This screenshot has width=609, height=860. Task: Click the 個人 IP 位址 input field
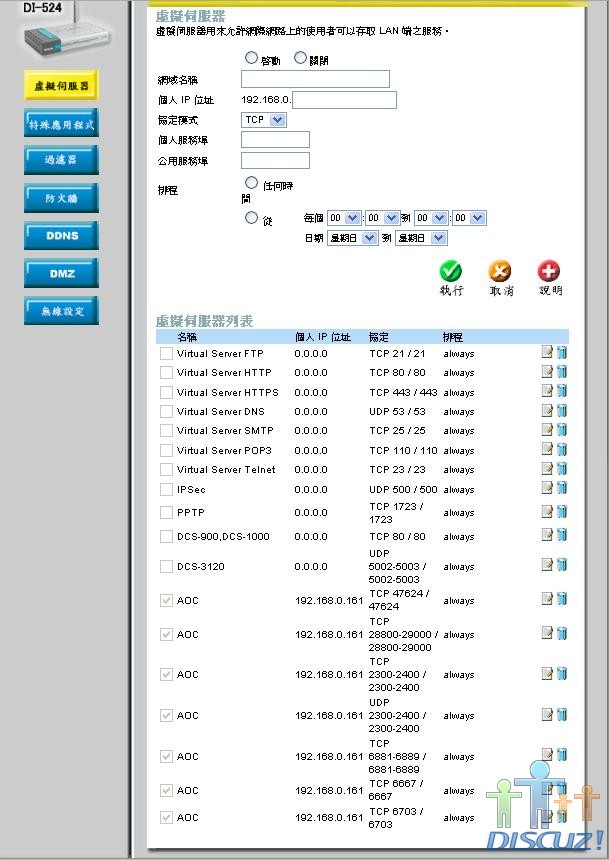[345, 100]
